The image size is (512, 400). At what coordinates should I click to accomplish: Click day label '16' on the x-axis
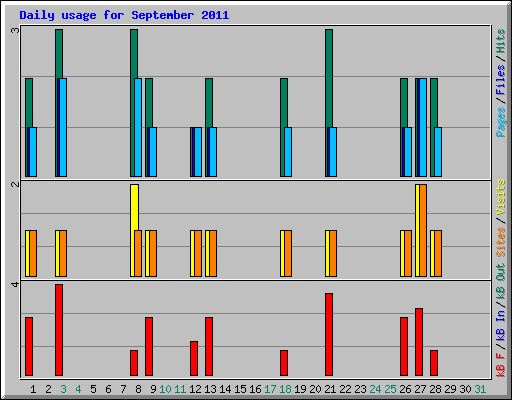coord(255,389)
